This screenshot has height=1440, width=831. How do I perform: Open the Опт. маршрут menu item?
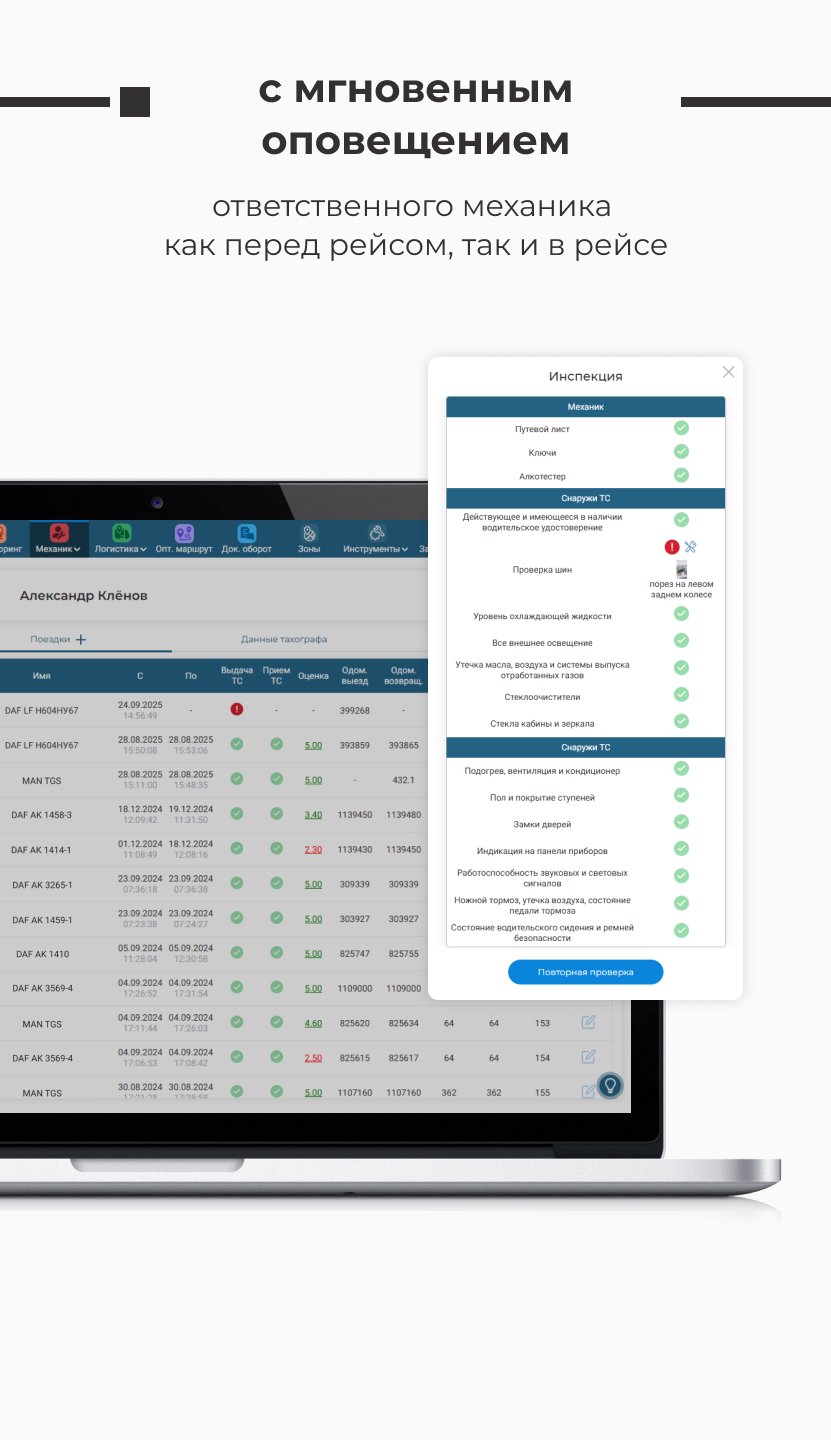point(184,538)
